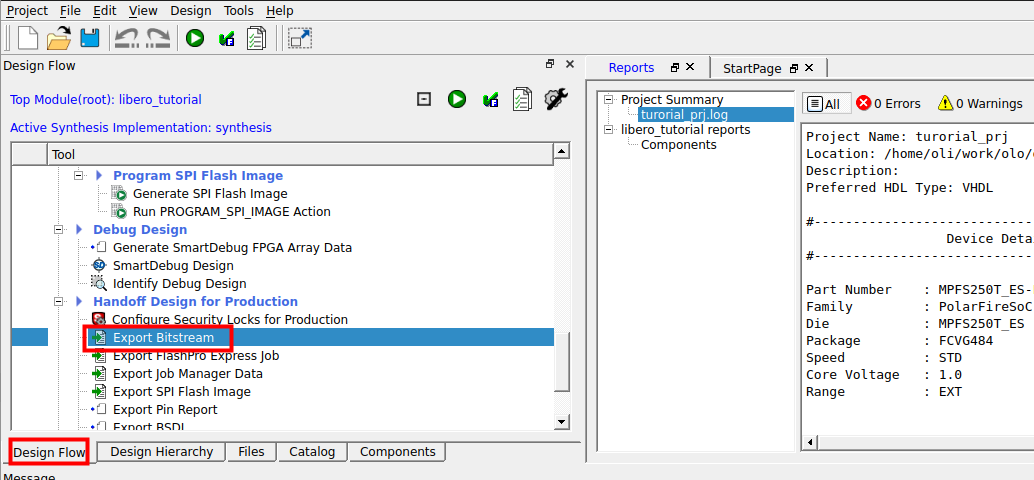Switch to the Components tab

[x=398, y=452]
